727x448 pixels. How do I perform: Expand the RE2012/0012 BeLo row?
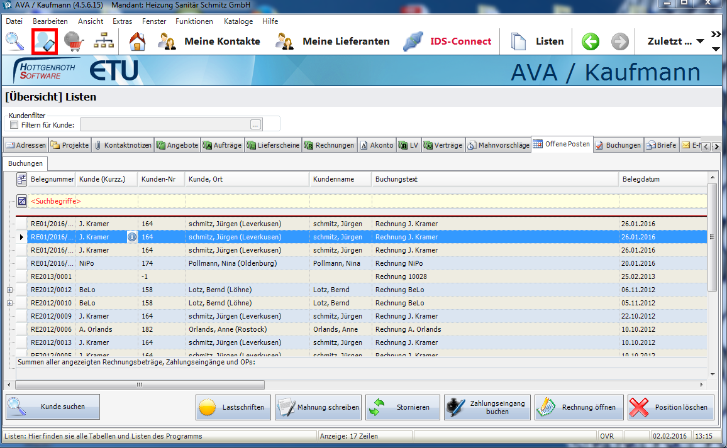[x=10, y=290]
